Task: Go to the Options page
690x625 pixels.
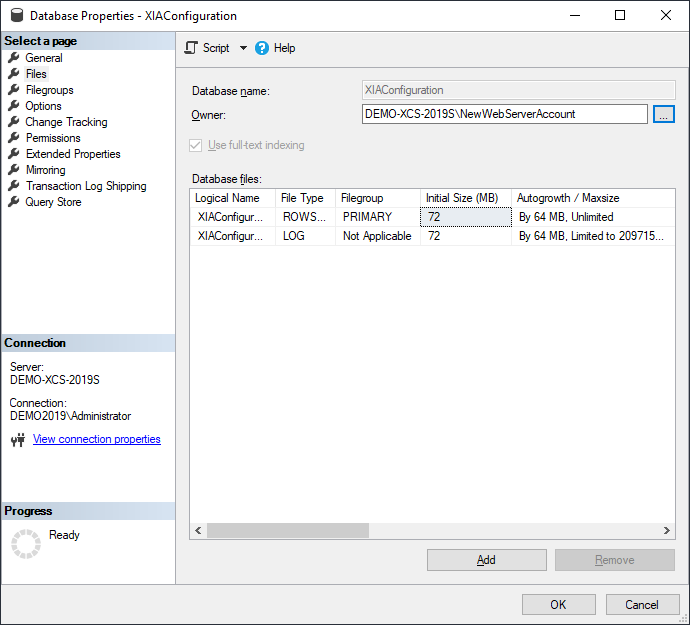Action: click(x=43, y=106)
